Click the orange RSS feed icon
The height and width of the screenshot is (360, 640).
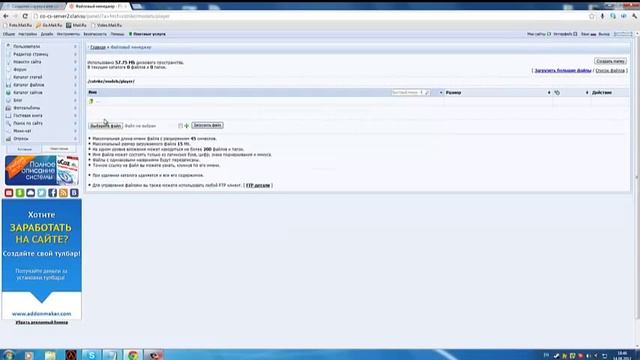pos(63,193)
